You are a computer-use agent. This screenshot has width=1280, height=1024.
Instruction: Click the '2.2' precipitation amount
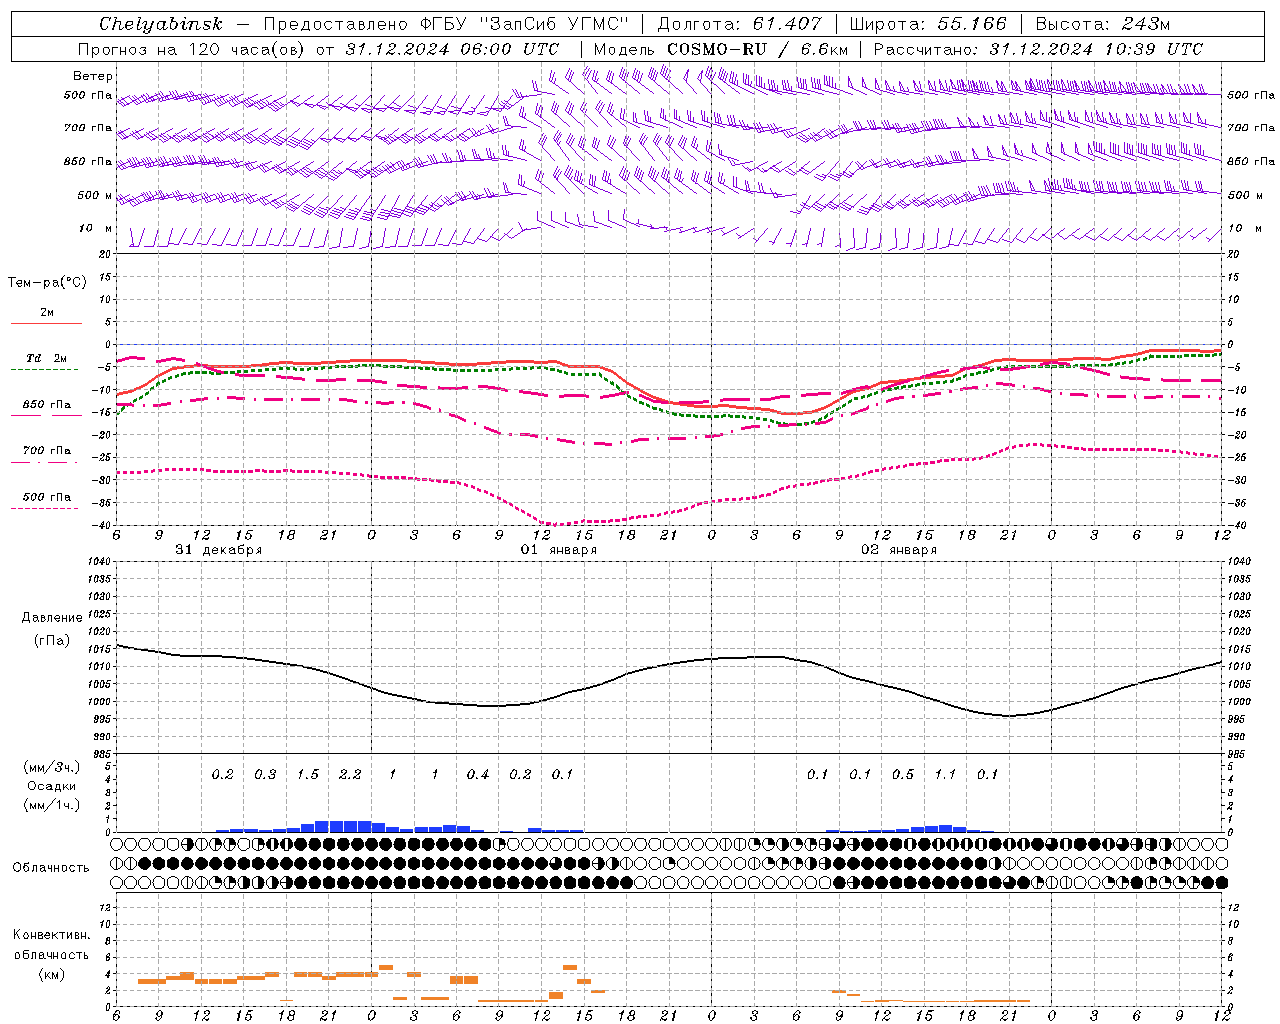pyautogui.click(x=350, y=775)
